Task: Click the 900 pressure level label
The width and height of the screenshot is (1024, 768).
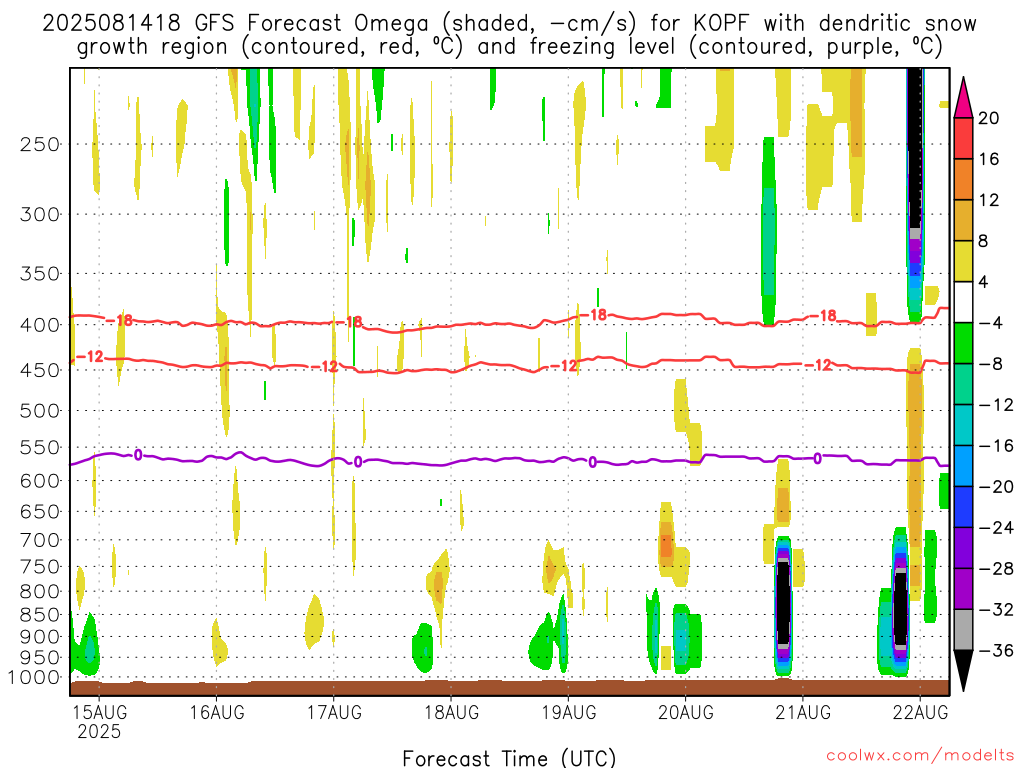Action: (x=40, y=637)
